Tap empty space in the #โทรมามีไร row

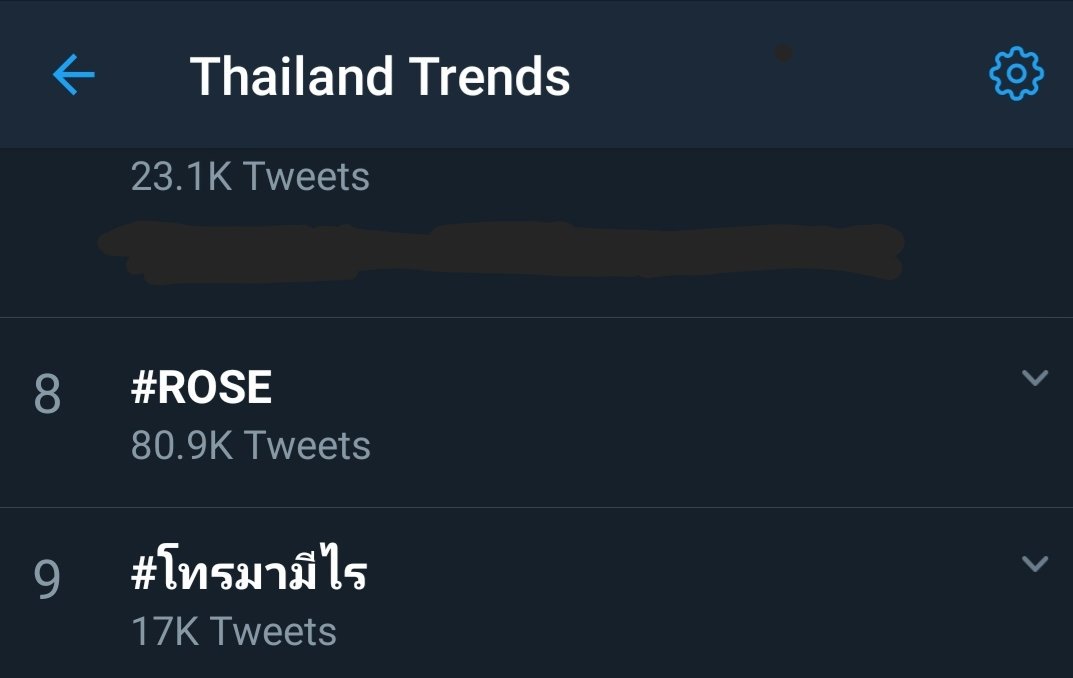684,595
